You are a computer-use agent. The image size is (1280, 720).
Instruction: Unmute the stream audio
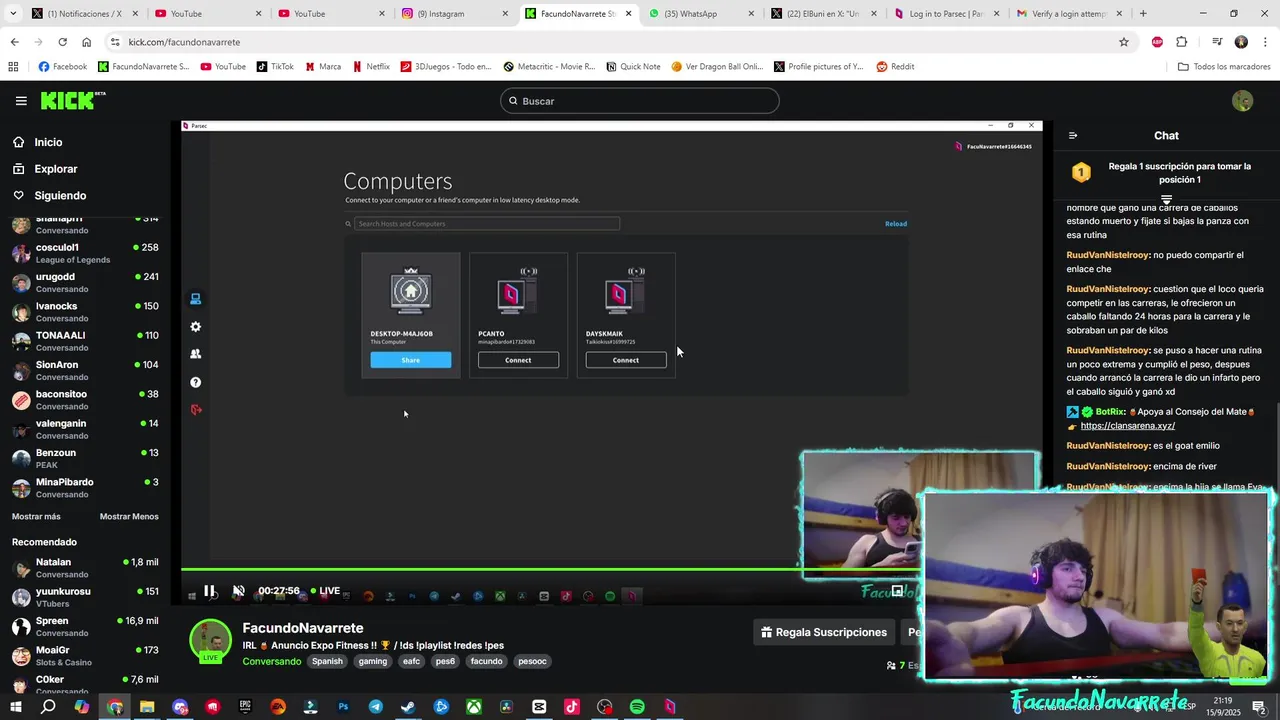pyautogui.click(x=238, y=591)
